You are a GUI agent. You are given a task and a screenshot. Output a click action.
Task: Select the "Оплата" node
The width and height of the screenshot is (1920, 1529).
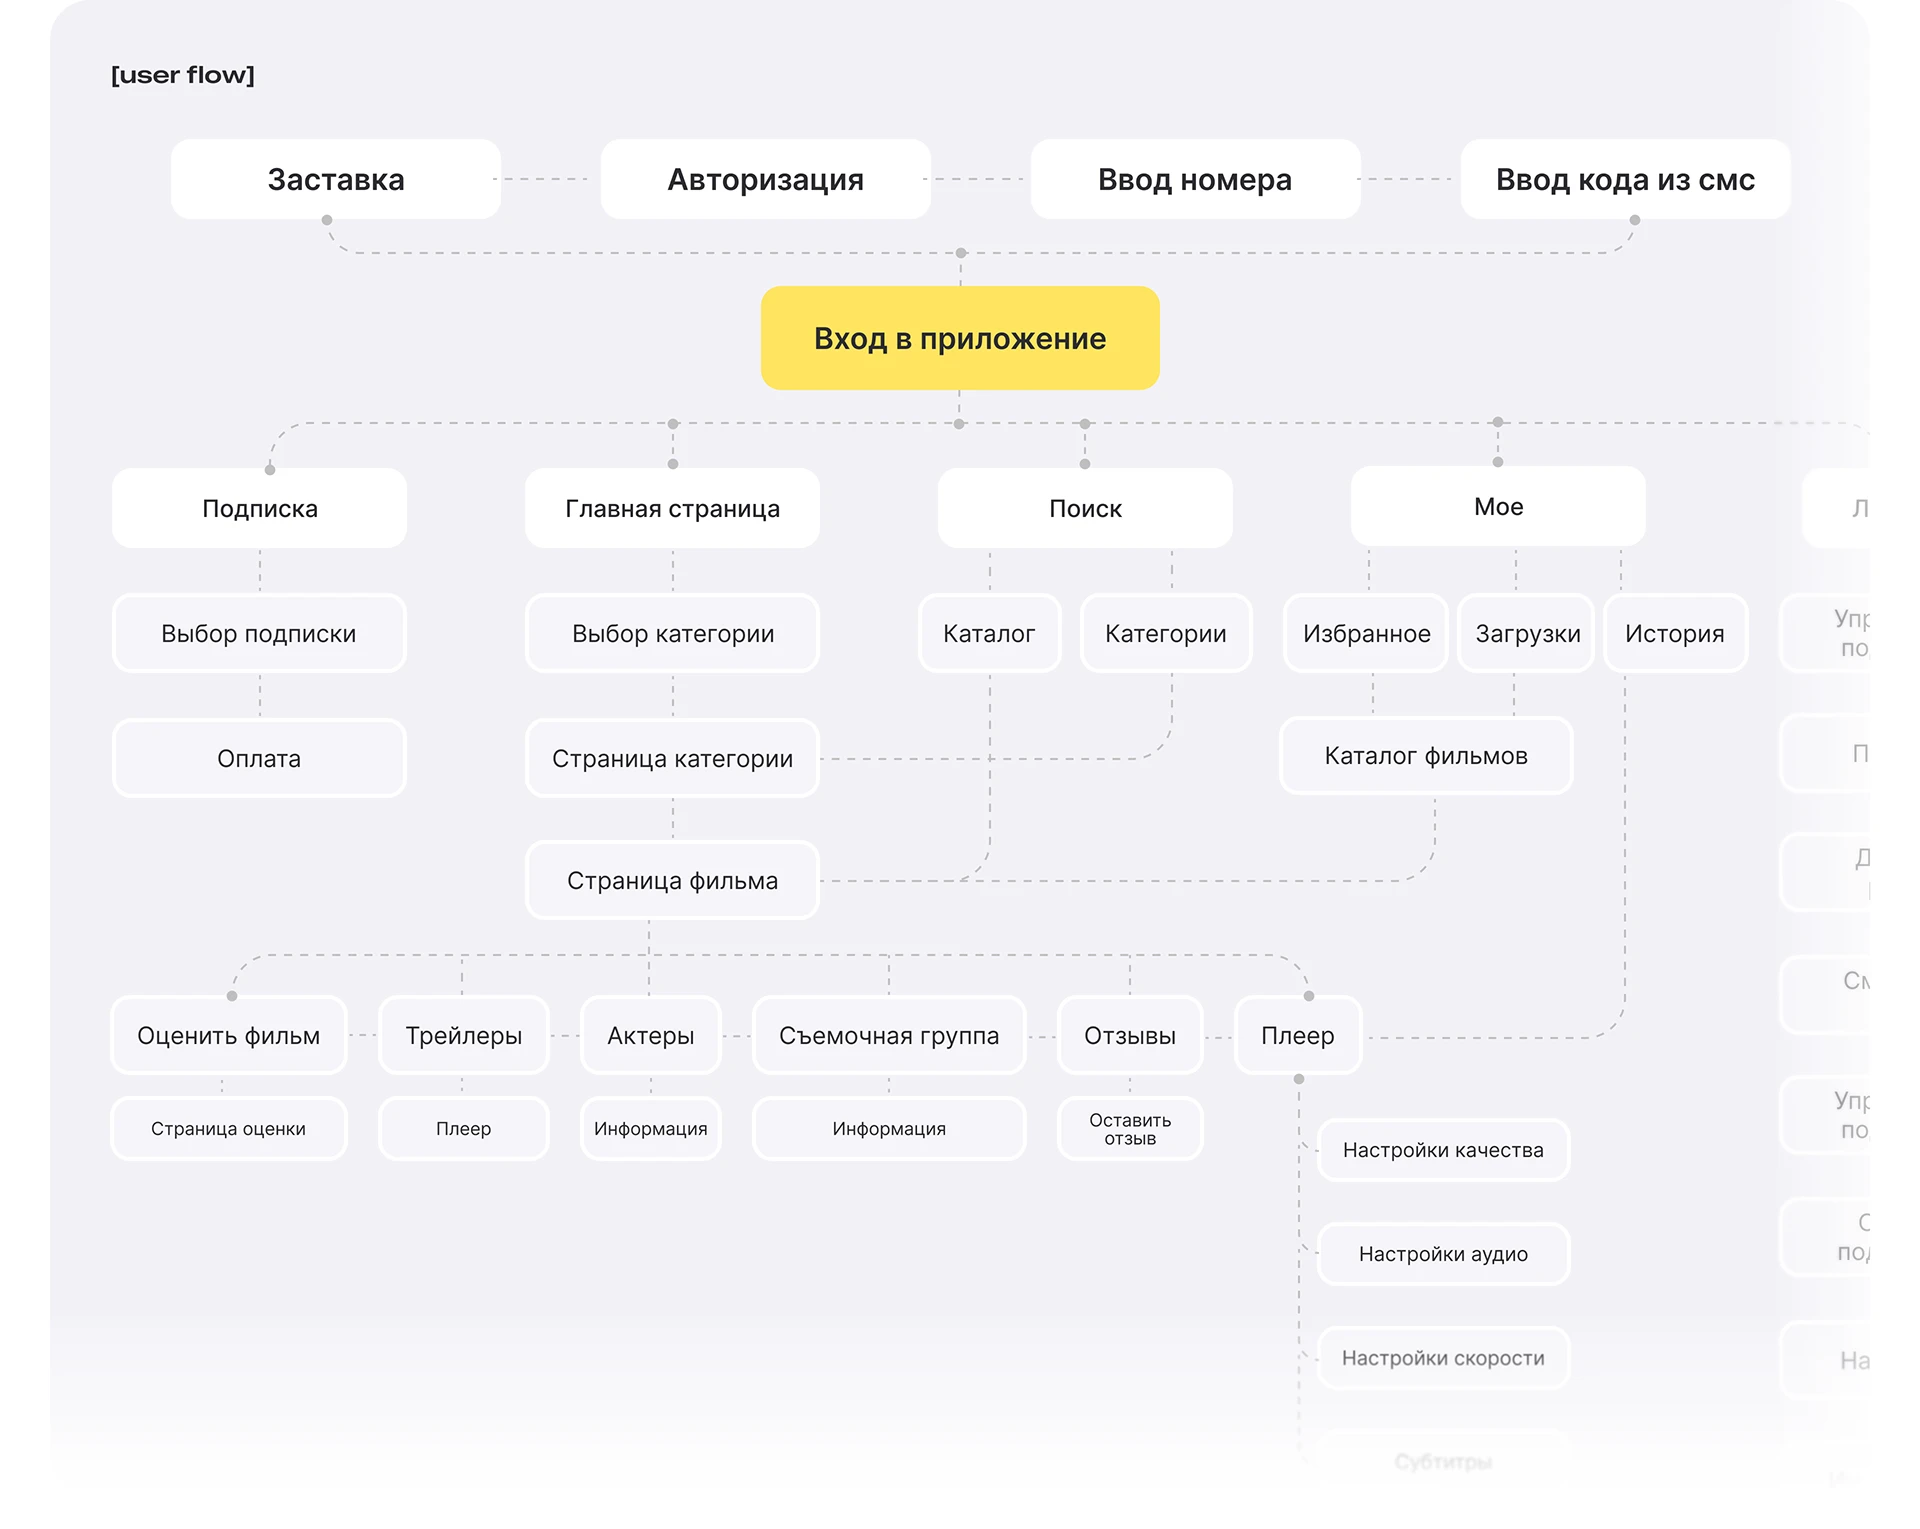[x=259, y=759]
